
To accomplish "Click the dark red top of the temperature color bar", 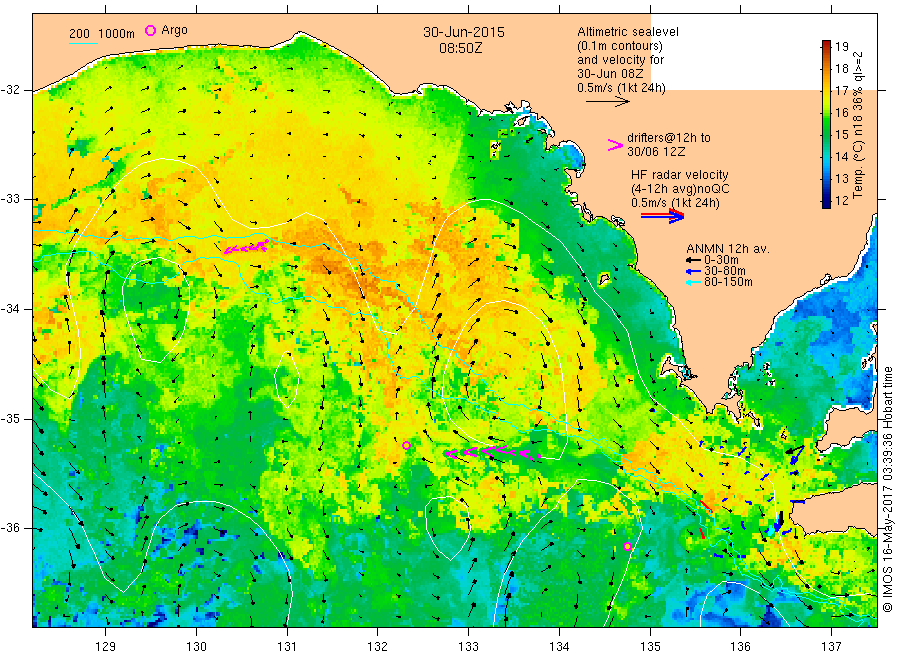I will [826, 45].
